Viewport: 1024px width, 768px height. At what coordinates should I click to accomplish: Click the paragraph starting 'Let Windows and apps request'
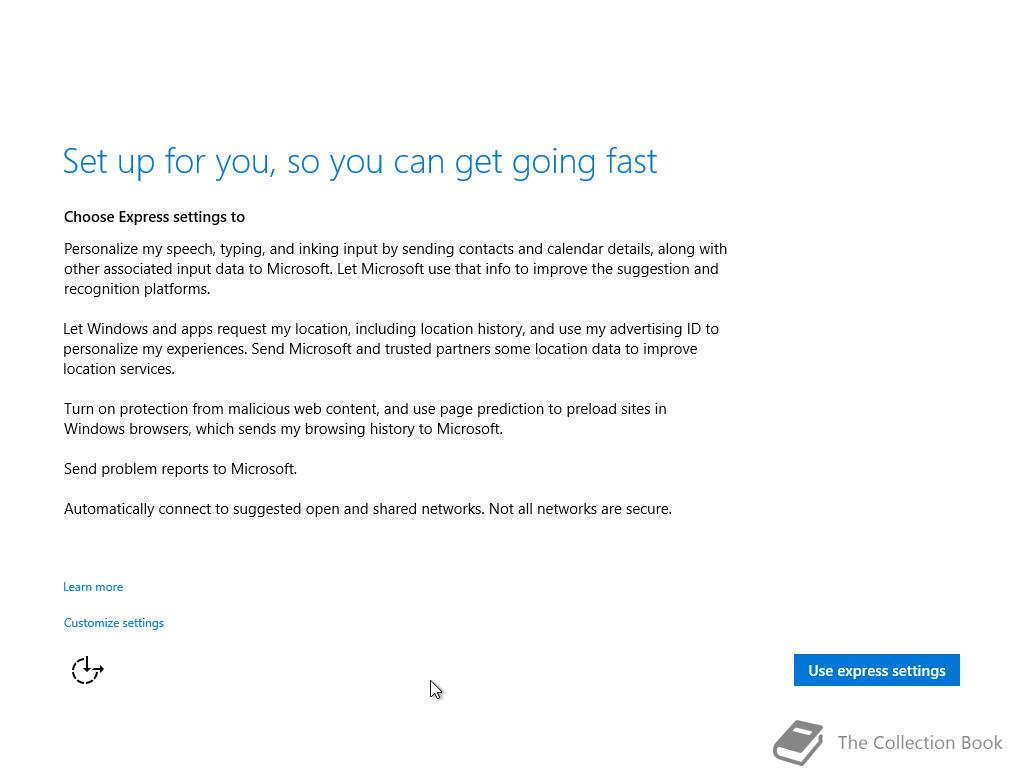coord(391,349)
